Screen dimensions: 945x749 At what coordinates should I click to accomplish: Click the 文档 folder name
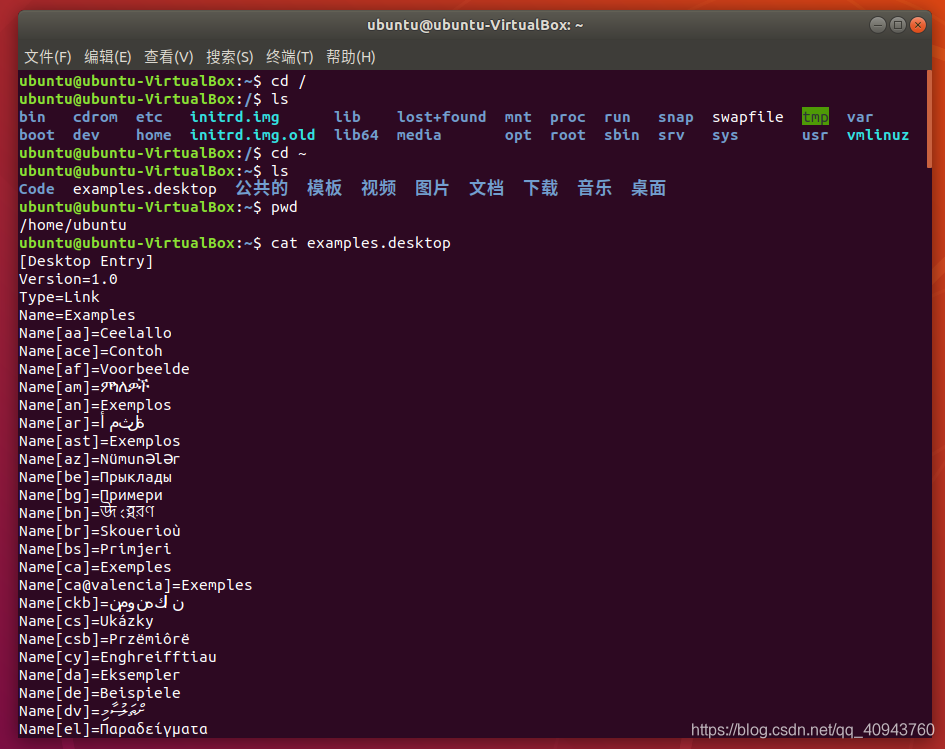point(486,189)
